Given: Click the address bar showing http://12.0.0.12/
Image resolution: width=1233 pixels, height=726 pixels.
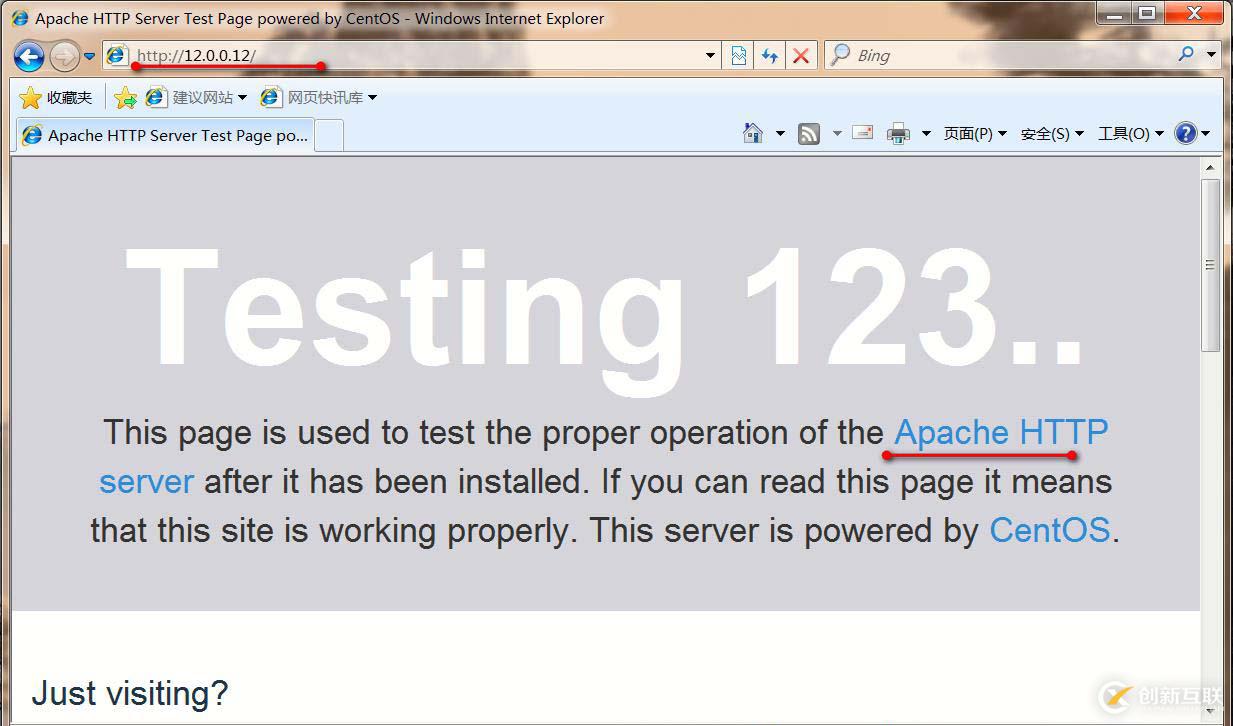Looking at the screenshot, I should 410,55.
